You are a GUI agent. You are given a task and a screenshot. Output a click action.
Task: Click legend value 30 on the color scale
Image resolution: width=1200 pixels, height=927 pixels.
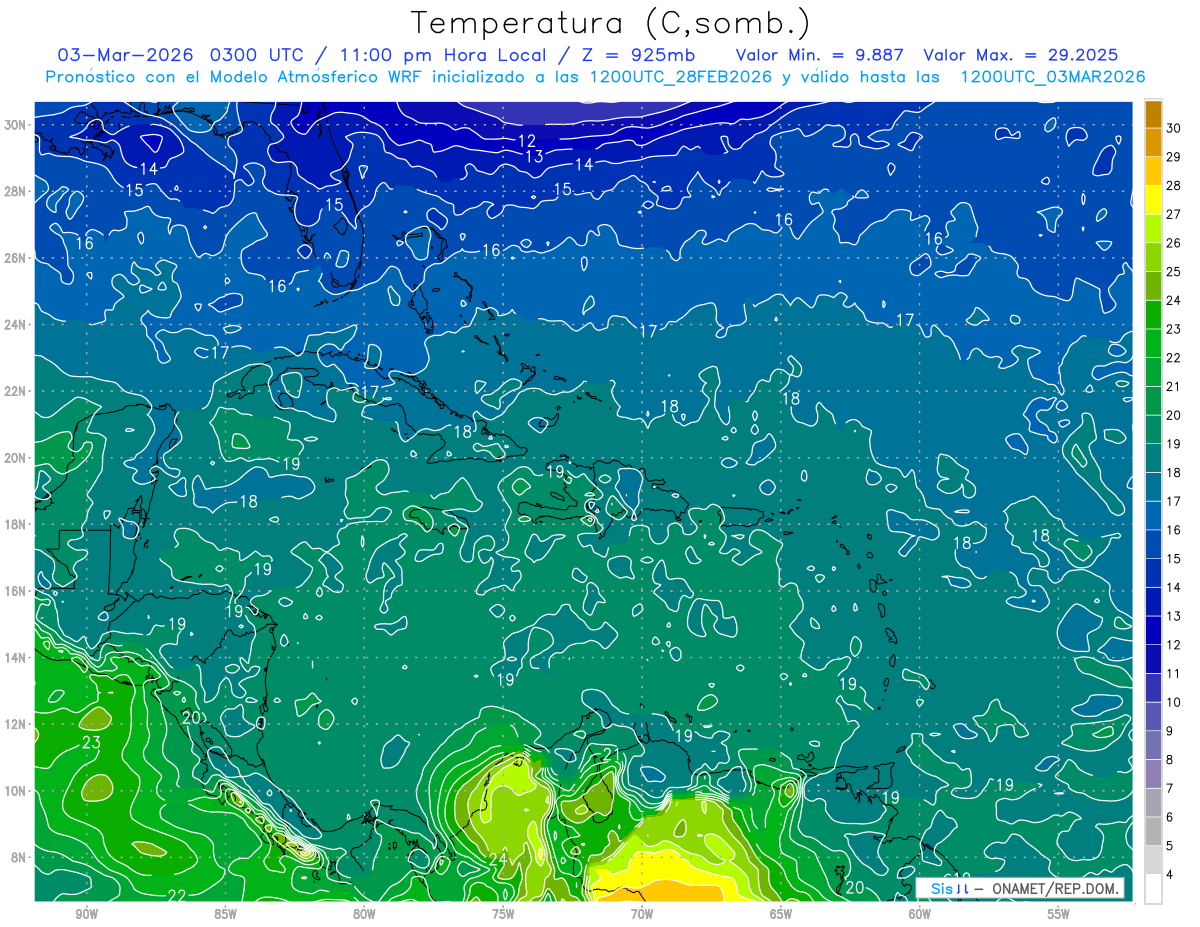pos(1174,129)
